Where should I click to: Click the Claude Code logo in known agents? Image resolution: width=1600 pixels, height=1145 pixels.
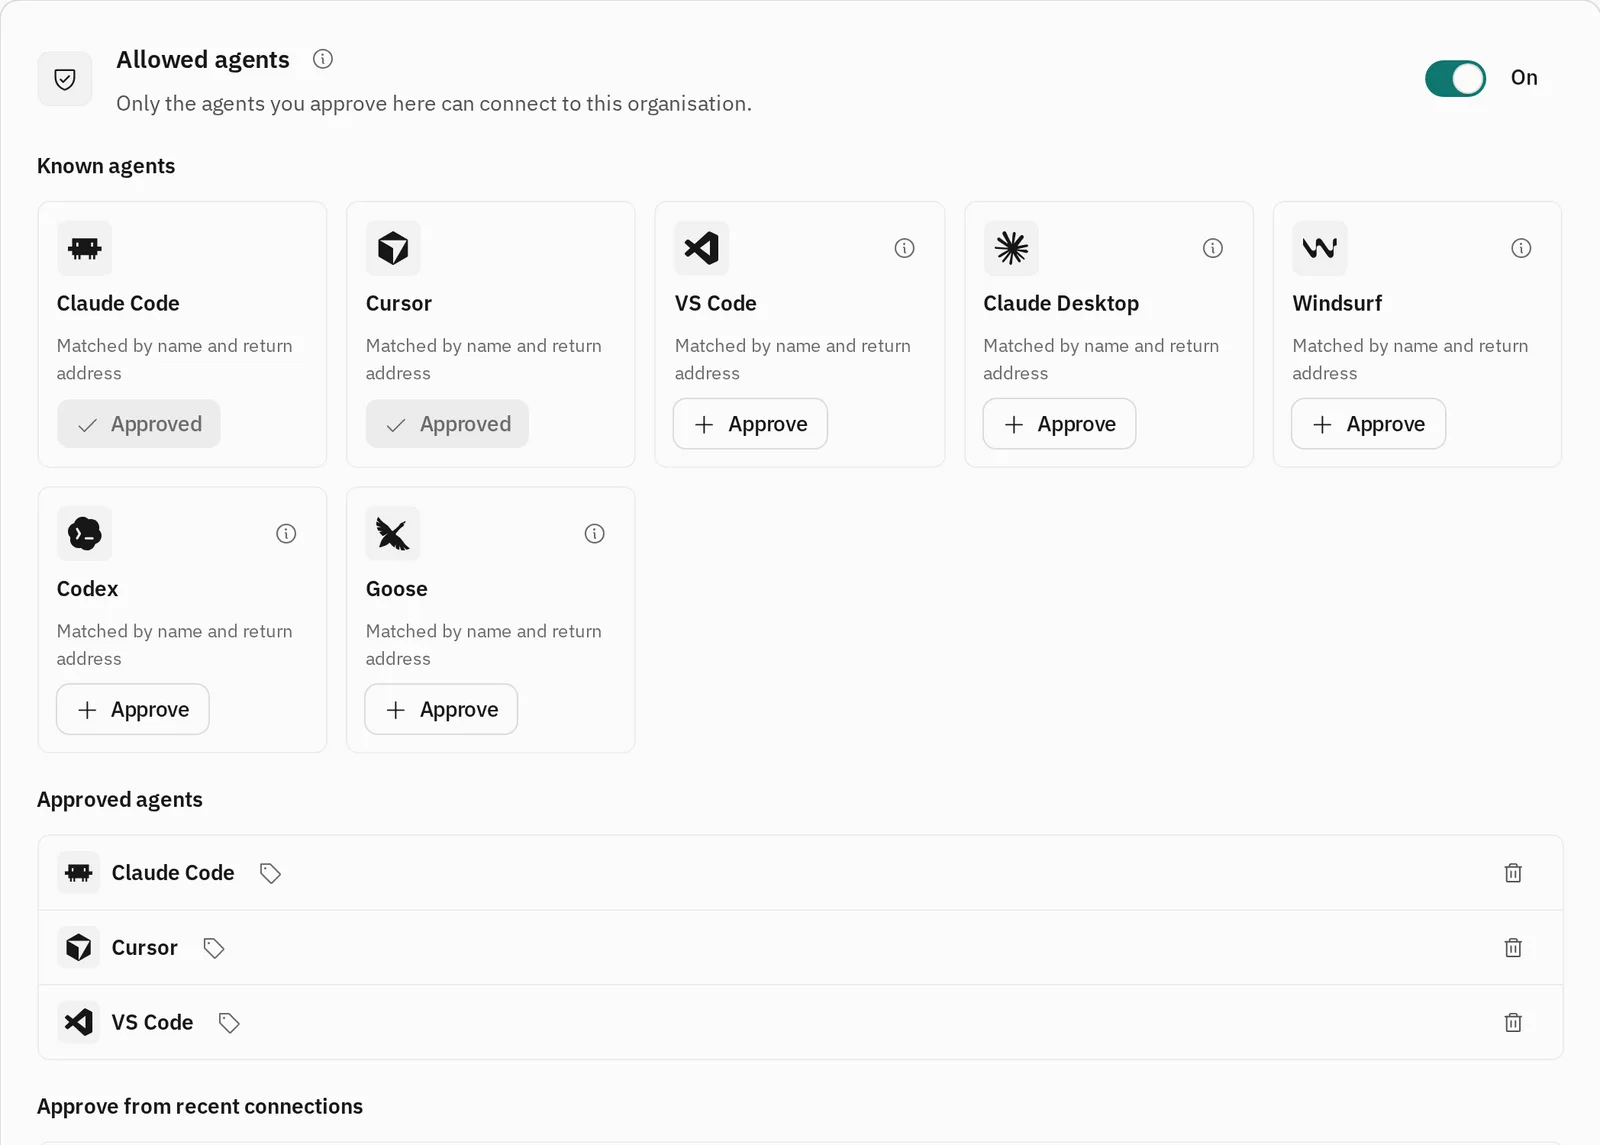(85, 248)
